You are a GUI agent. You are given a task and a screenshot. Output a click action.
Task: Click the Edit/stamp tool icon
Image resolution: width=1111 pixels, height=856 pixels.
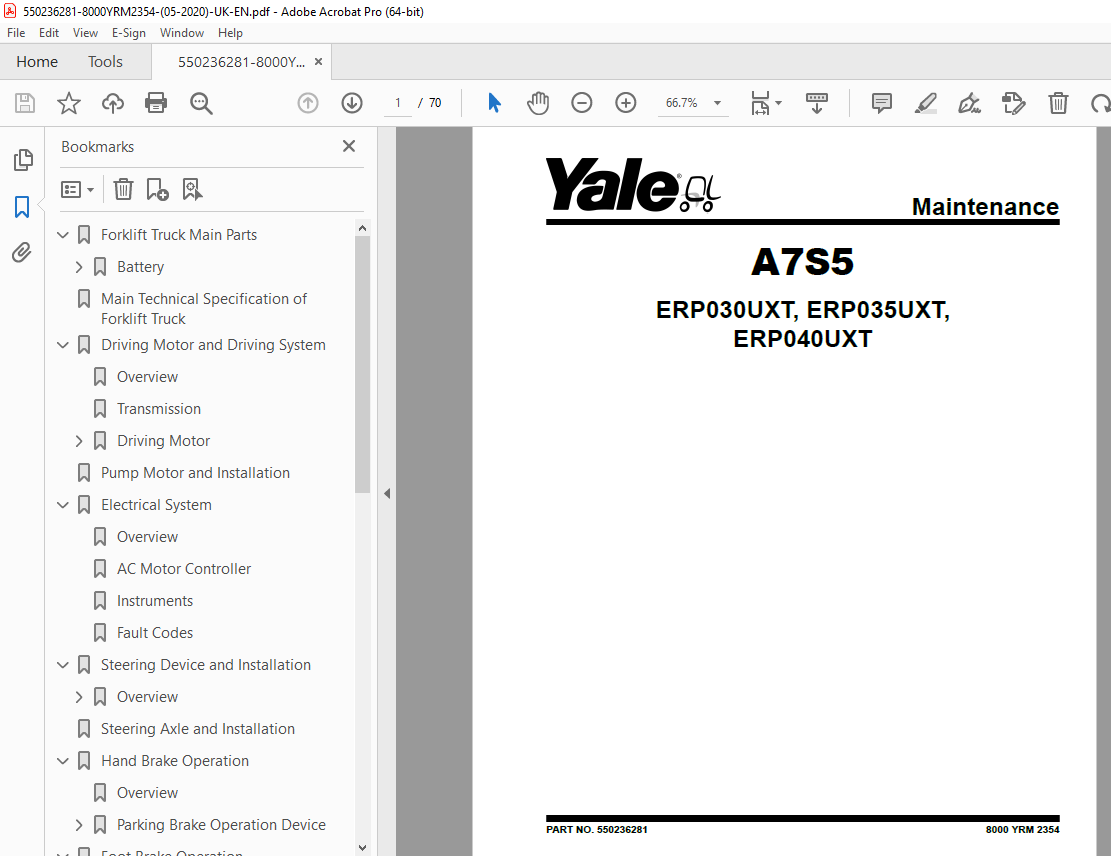1013,103
